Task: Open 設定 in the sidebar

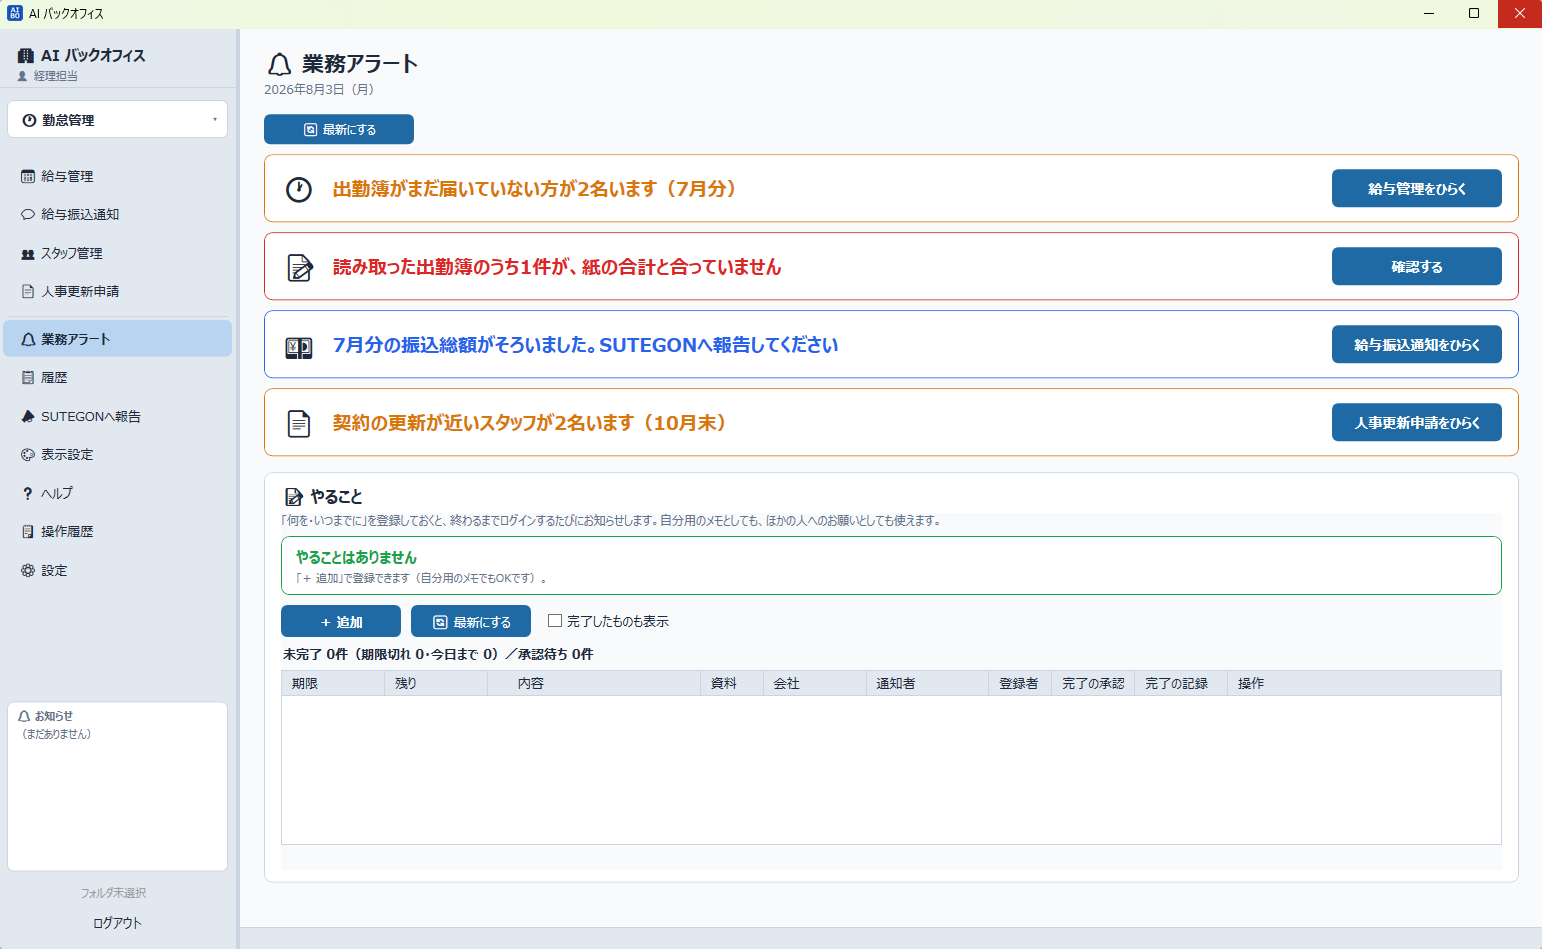Action: [117, 570]
